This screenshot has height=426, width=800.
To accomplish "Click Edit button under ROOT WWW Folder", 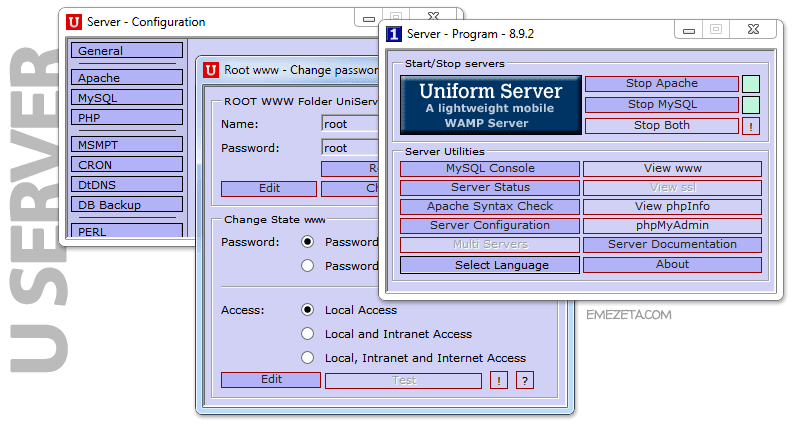I will (269, 189).
